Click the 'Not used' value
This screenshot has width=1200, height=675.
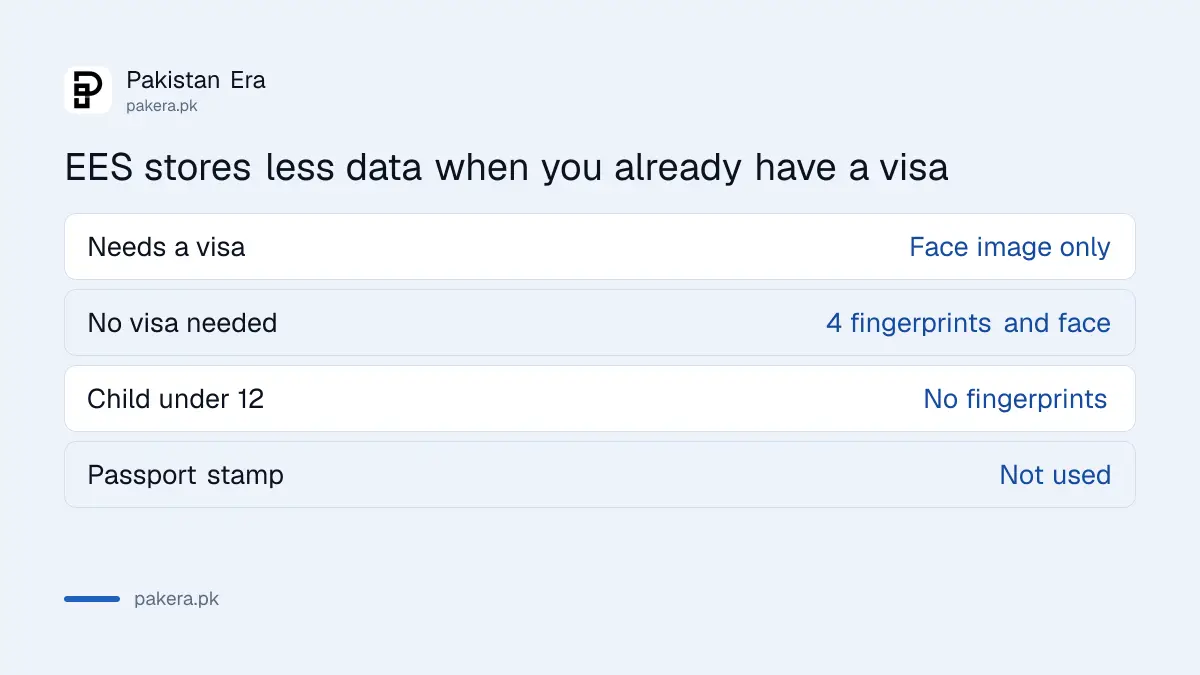pyautogui.click(x=1055, y=475)
